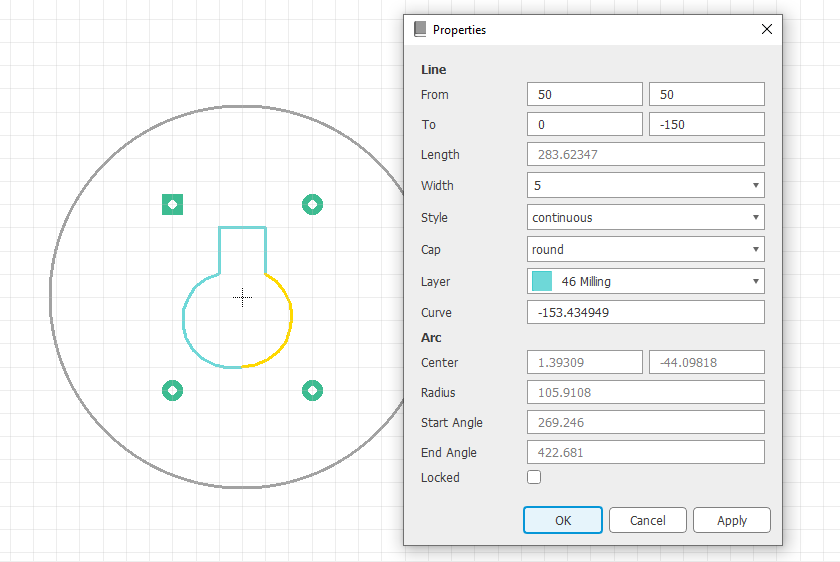Click the Start Angle field
This screenshot has height=562, width=840.
(x=646, y=422)
